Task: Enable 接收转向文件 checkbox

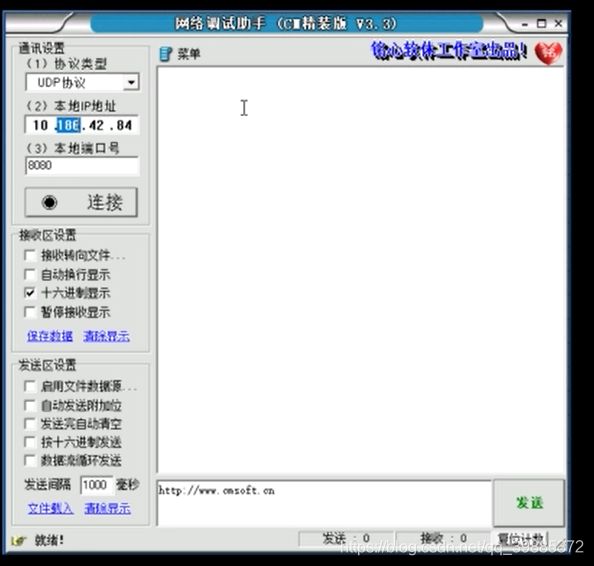Action: pos(30,255)
